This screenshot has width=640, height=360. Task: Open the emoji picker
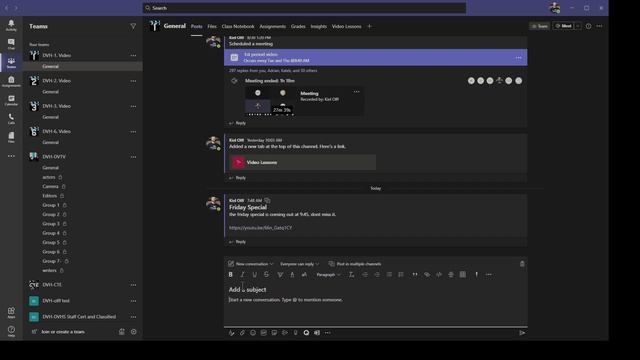(253, 333)
